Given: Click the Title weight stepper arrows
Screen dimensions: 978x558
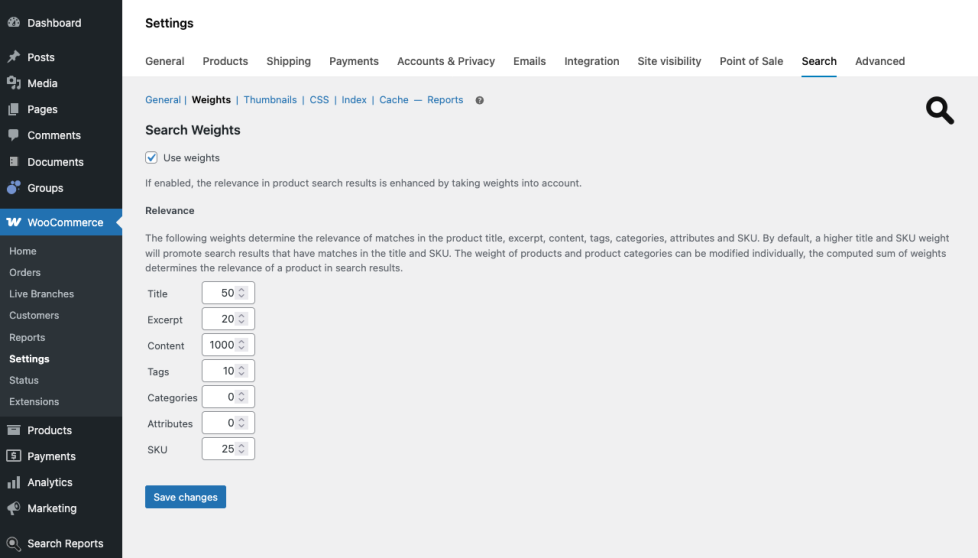Looking at the screenshot, I should coord(242,293).
